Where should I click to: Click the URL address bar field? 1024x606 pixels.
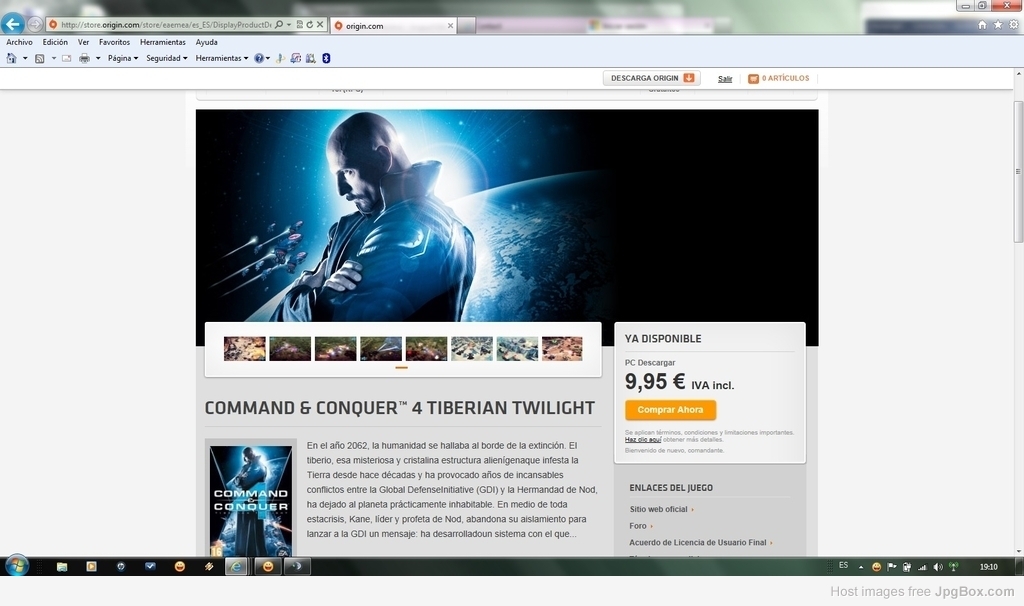pos(165,24)
